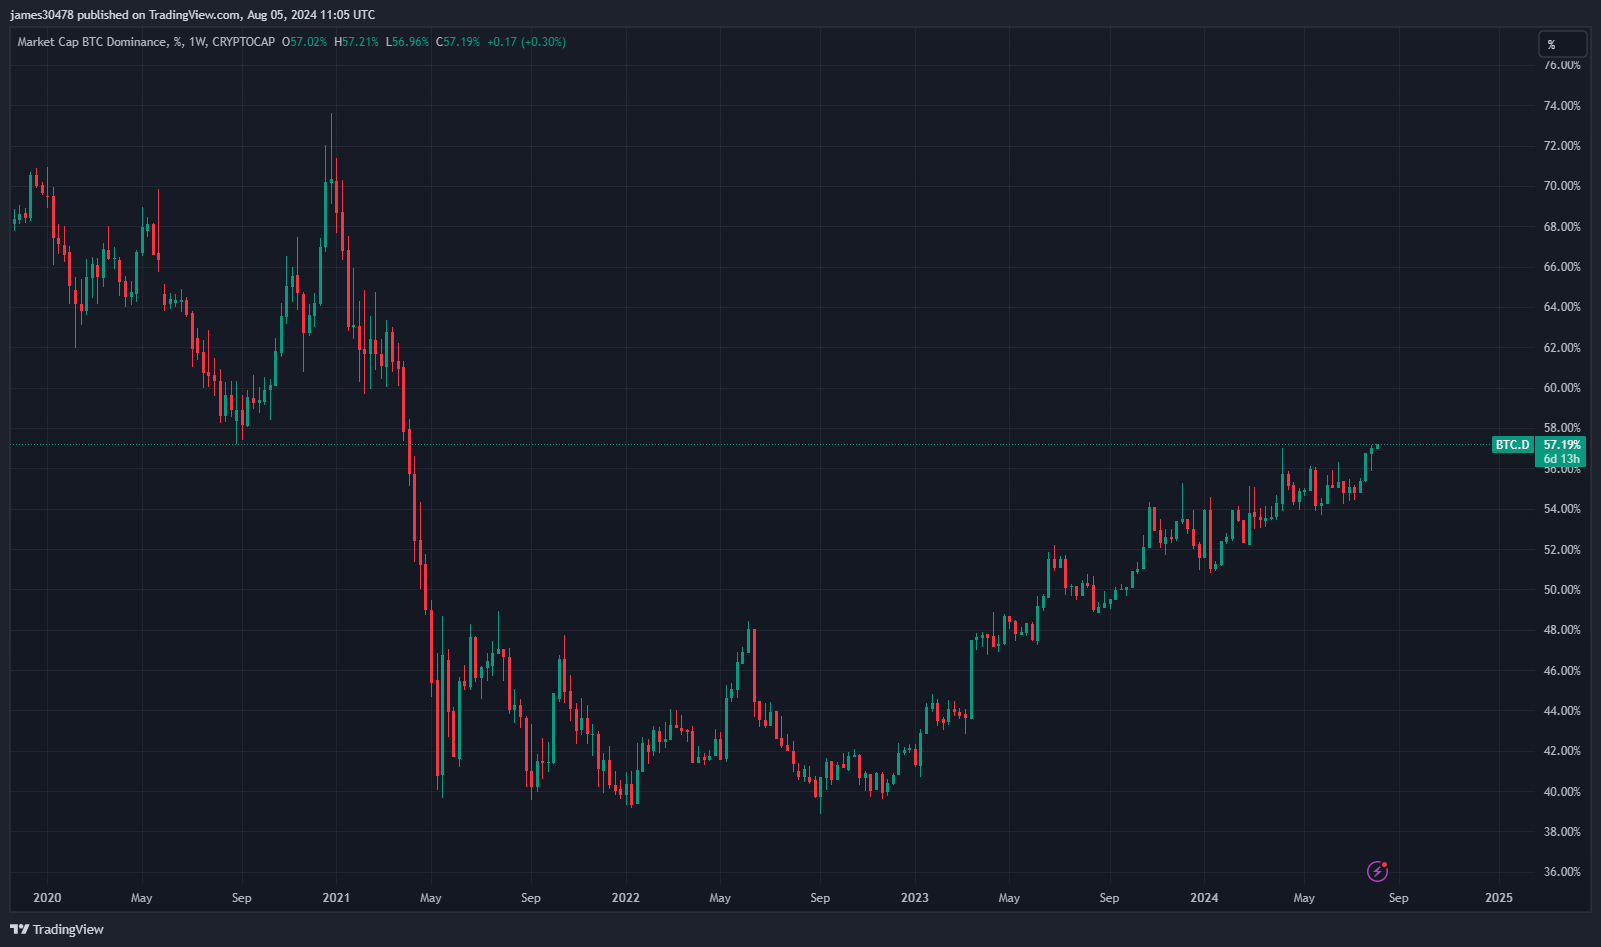This screenshot has height=947, width=1601.
Task: Click the 66.00% price scale label
Action: [x=1562, y=267]
